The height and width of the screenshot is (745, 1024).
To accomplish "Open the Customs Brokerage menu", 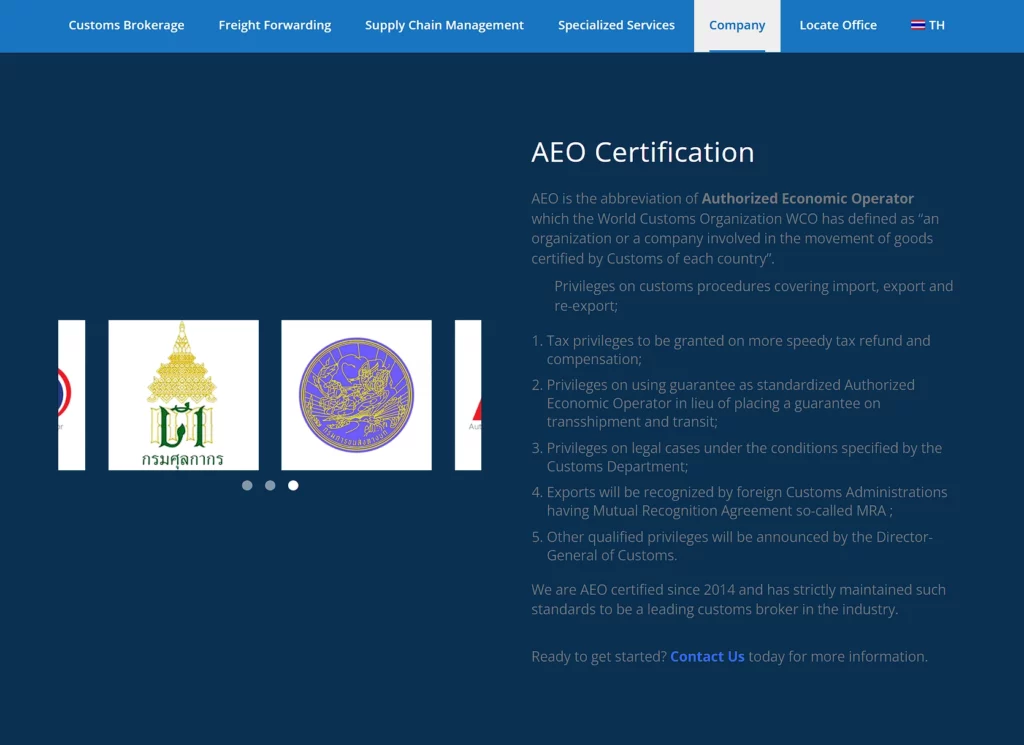I will coord(126,25).
